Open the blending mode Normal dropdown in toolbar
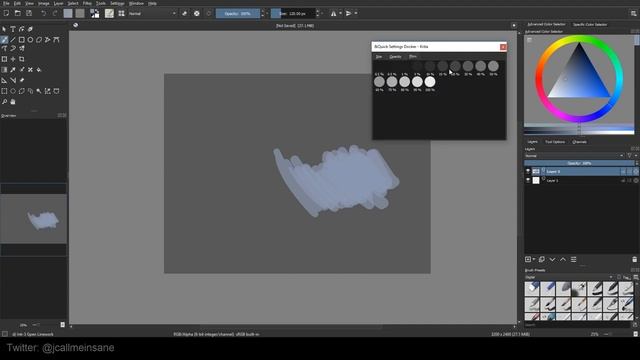Image resolution: width=640 pixels, height=360 pixels. pos(152,13)
